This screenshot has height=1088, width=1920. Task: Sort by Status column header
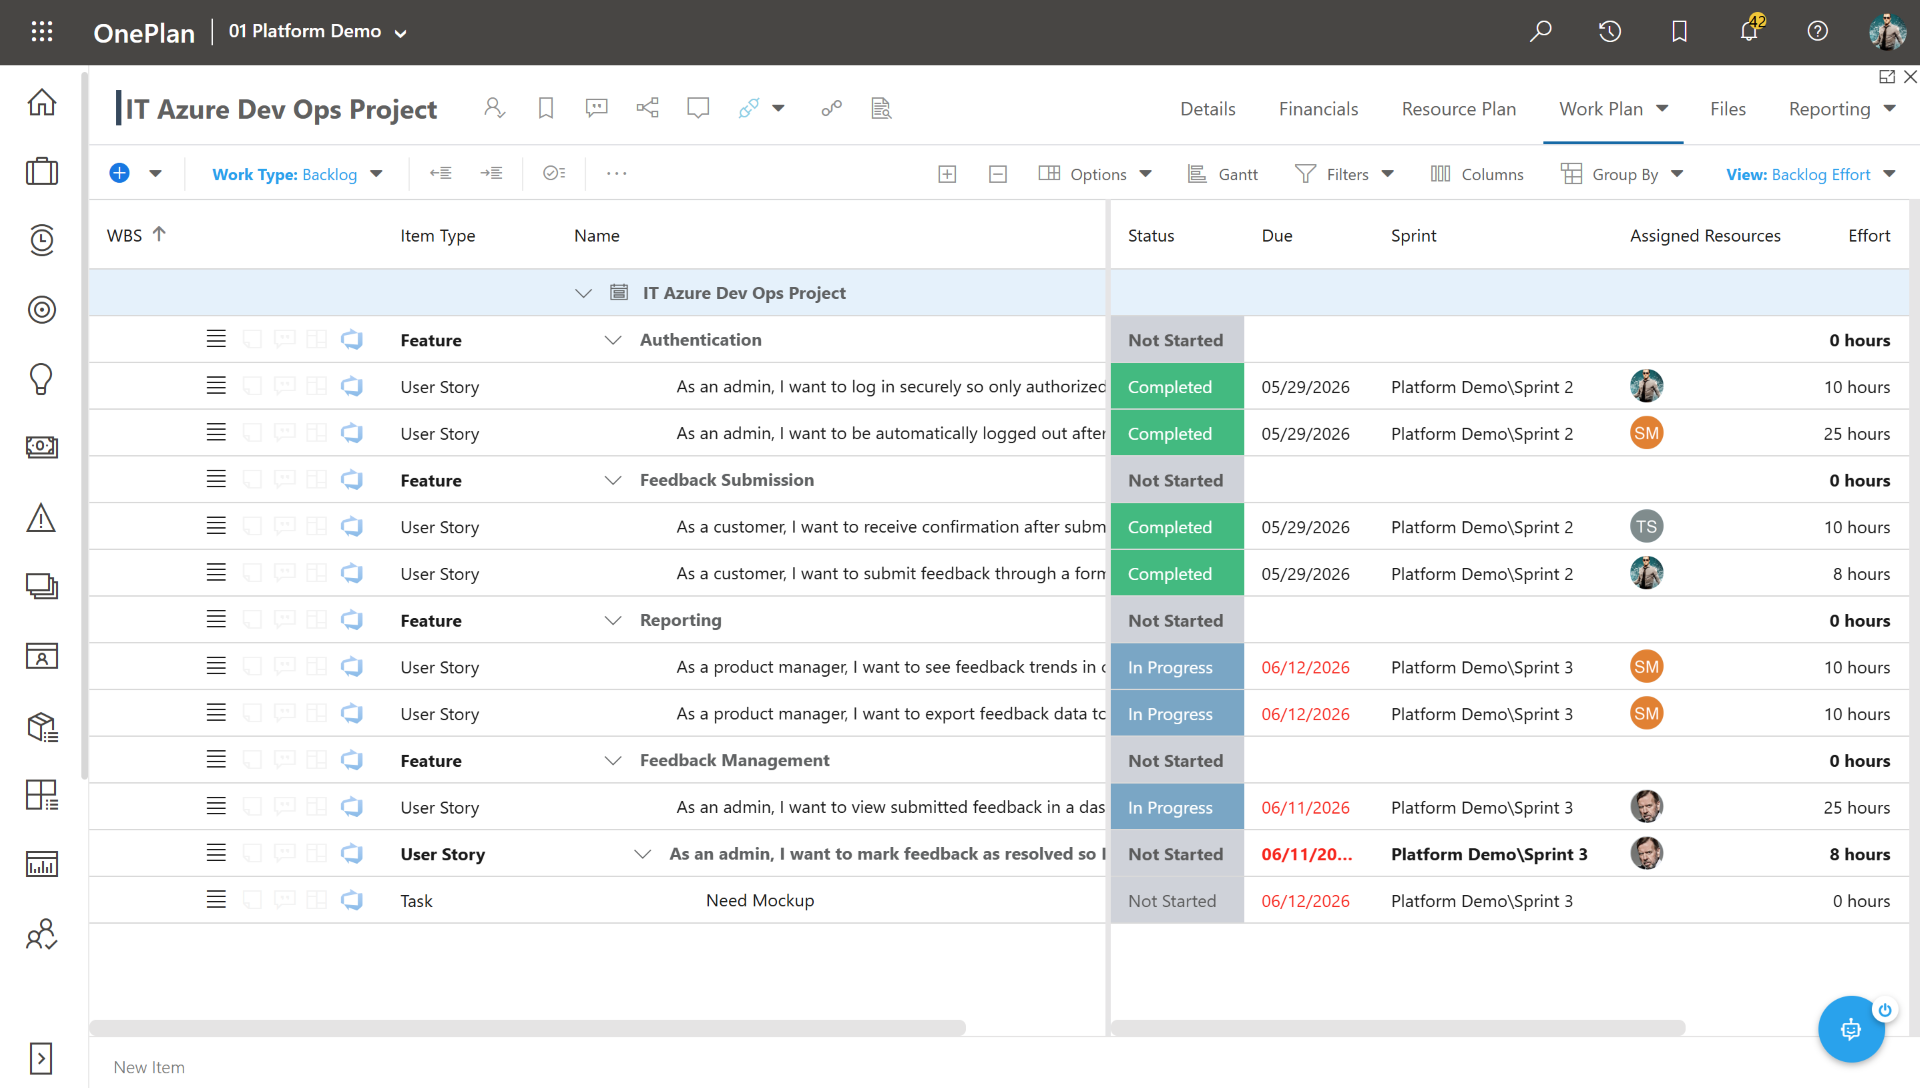coord(1151,236)
